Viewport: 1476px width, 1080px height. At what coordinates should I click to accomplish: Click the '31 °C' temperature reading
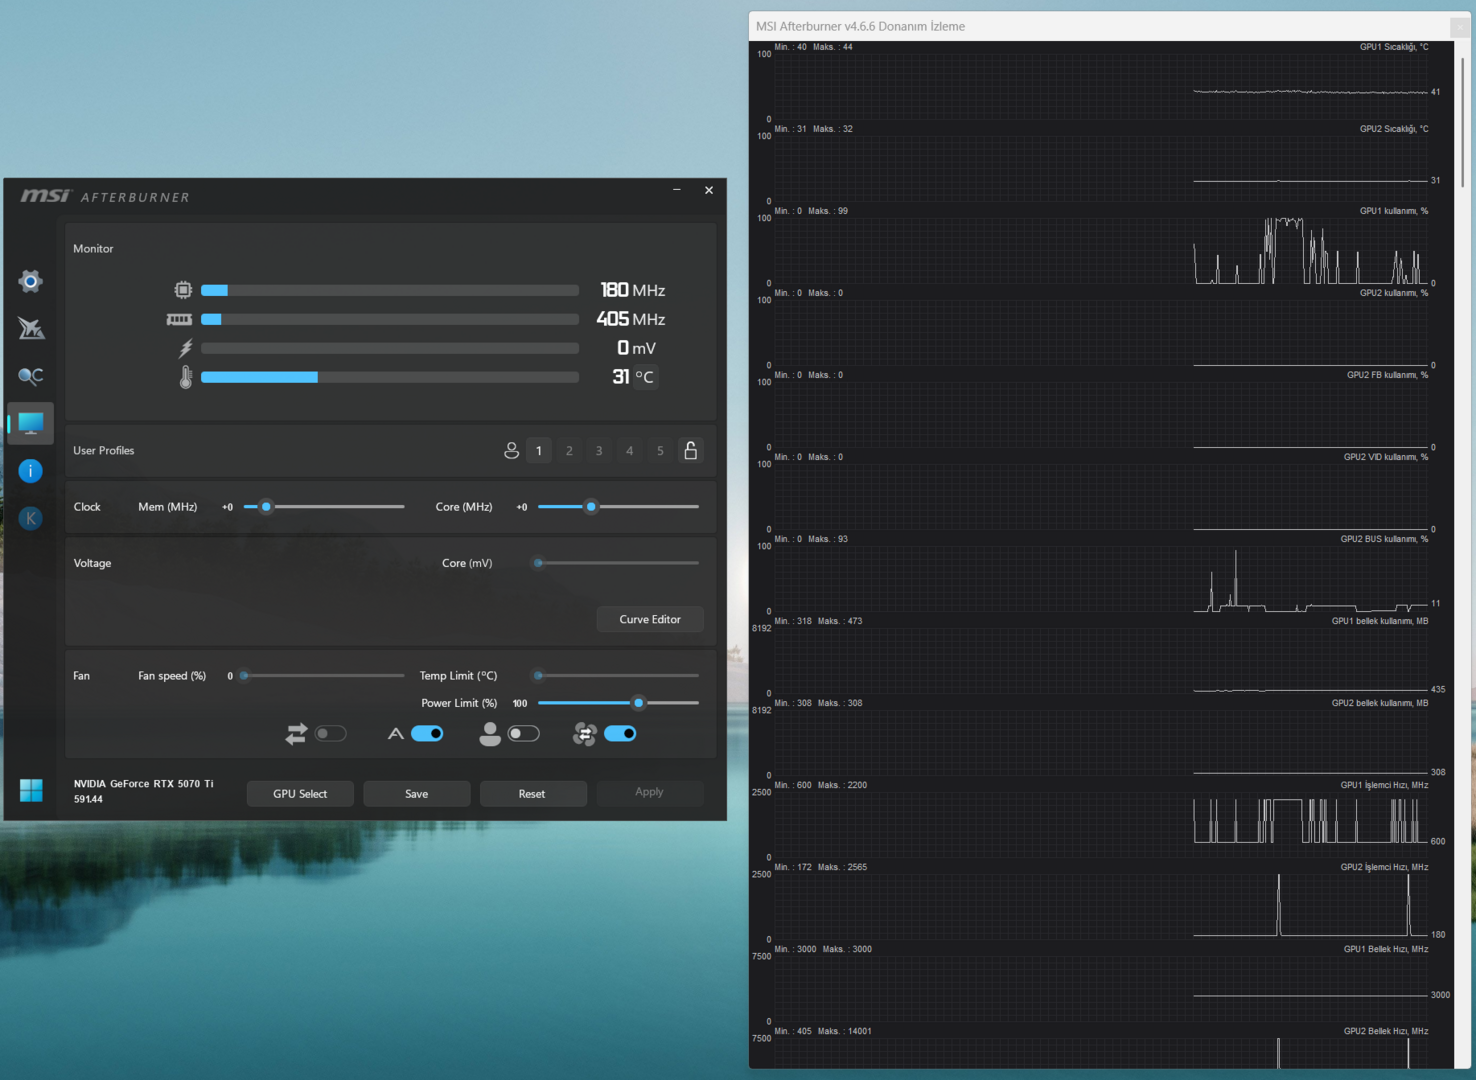click(633, 377)
